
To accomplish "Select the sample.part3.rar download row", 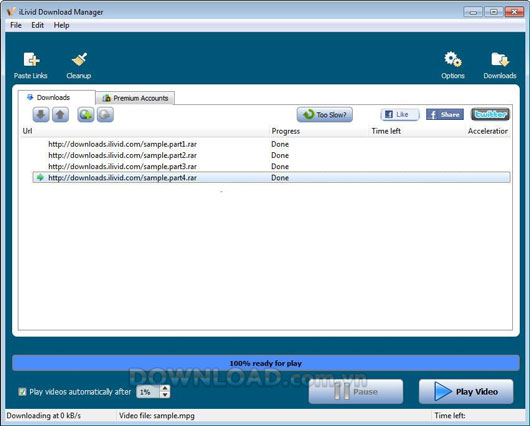I will pos(271,166).
